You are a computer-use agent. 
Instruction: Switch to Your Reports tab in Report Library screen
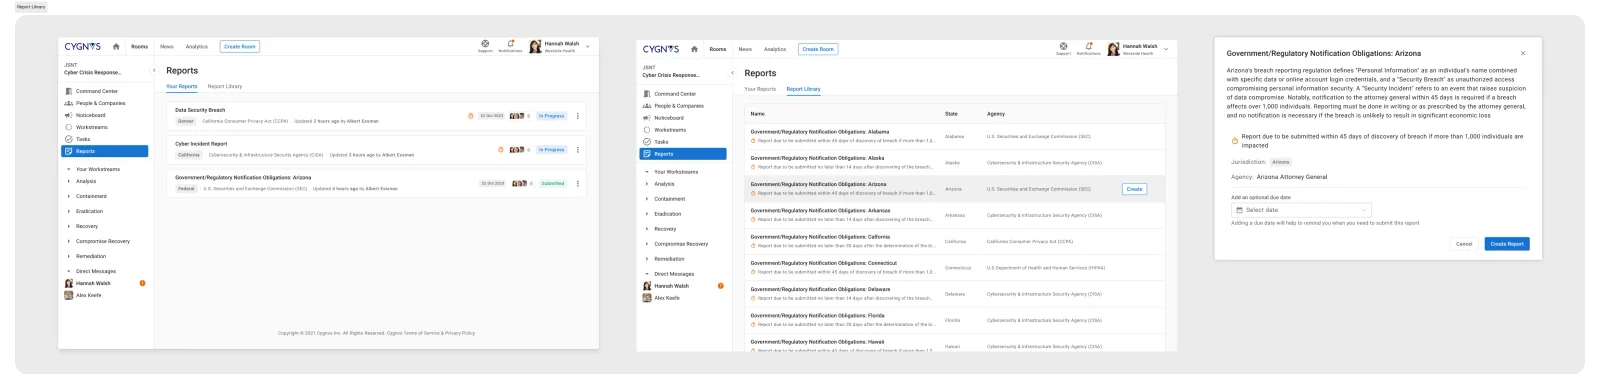pyautogui.click(x=760, y=89)
